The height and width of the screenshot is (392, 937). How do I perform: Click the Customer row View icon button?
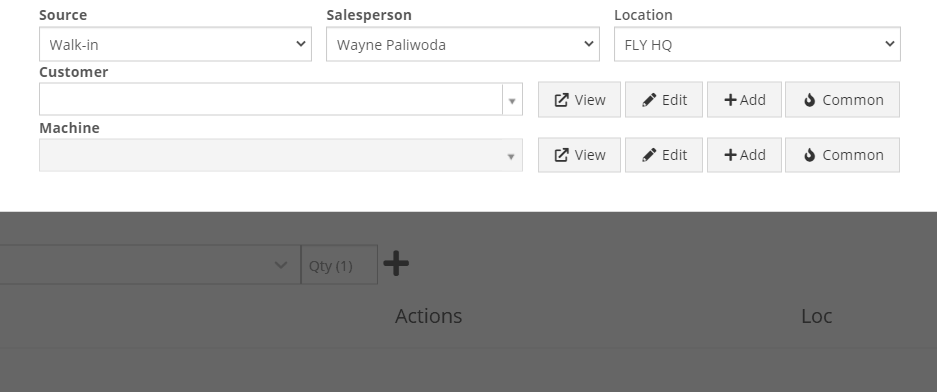(x=579, y=100)
